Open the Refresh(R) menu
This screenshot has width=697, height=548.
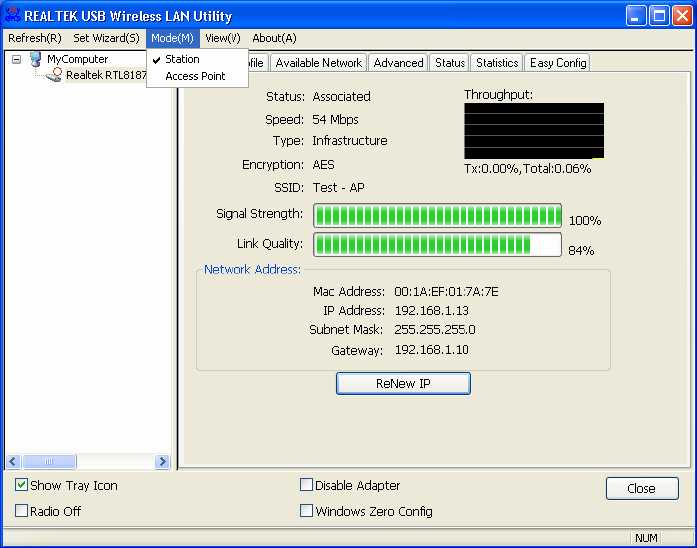click(x=35, y=38)
